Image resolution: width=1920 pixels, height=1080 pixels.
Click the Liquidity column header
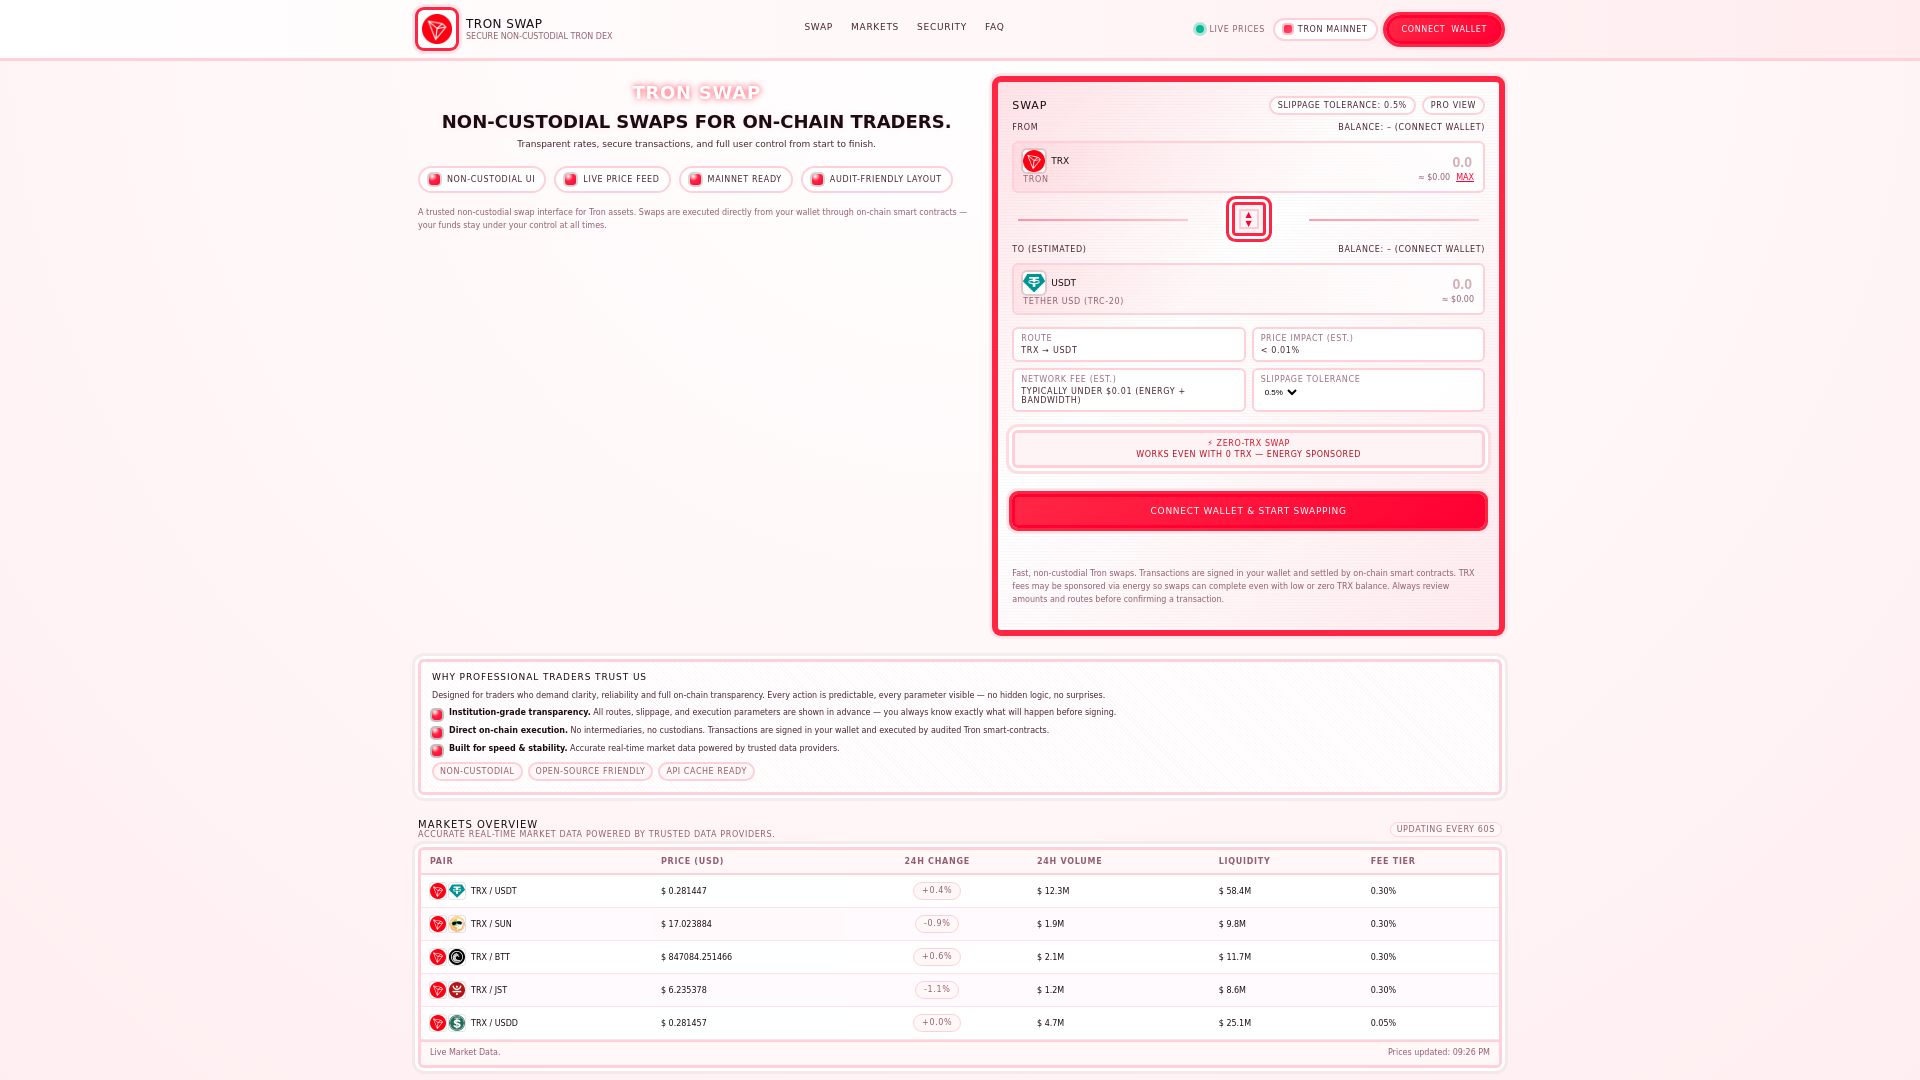[1244, 861]
